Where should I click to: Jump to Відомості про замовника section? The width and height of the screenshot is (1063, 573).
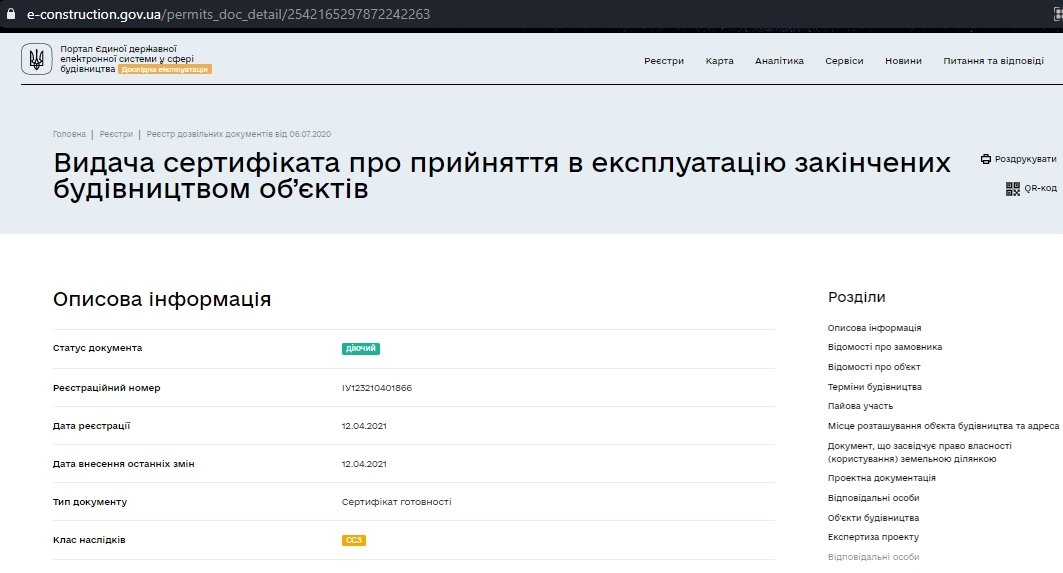tap(885, 347)
